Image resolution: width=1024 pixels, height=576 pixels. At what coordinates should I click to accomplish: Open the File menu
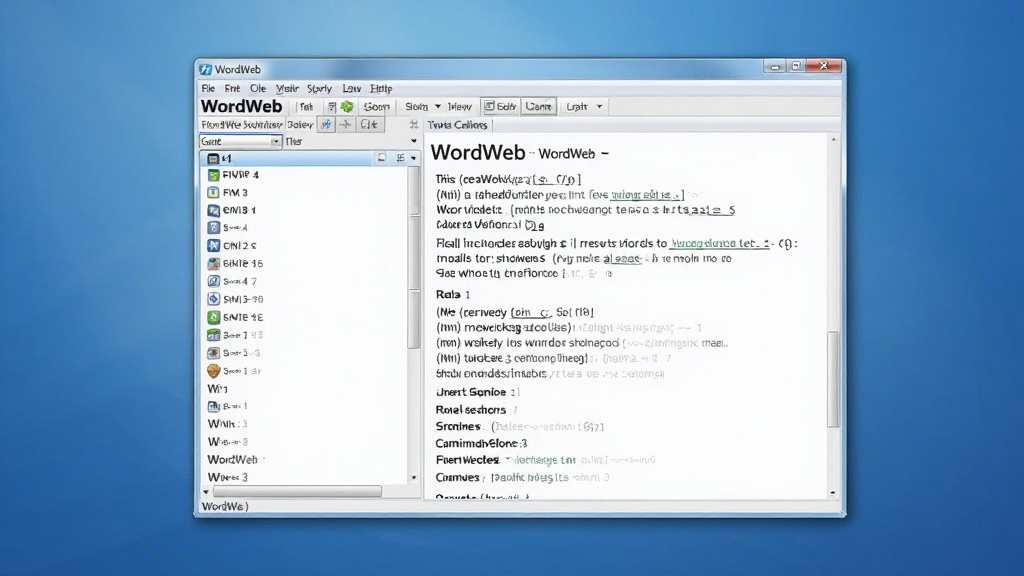point(208,88)
